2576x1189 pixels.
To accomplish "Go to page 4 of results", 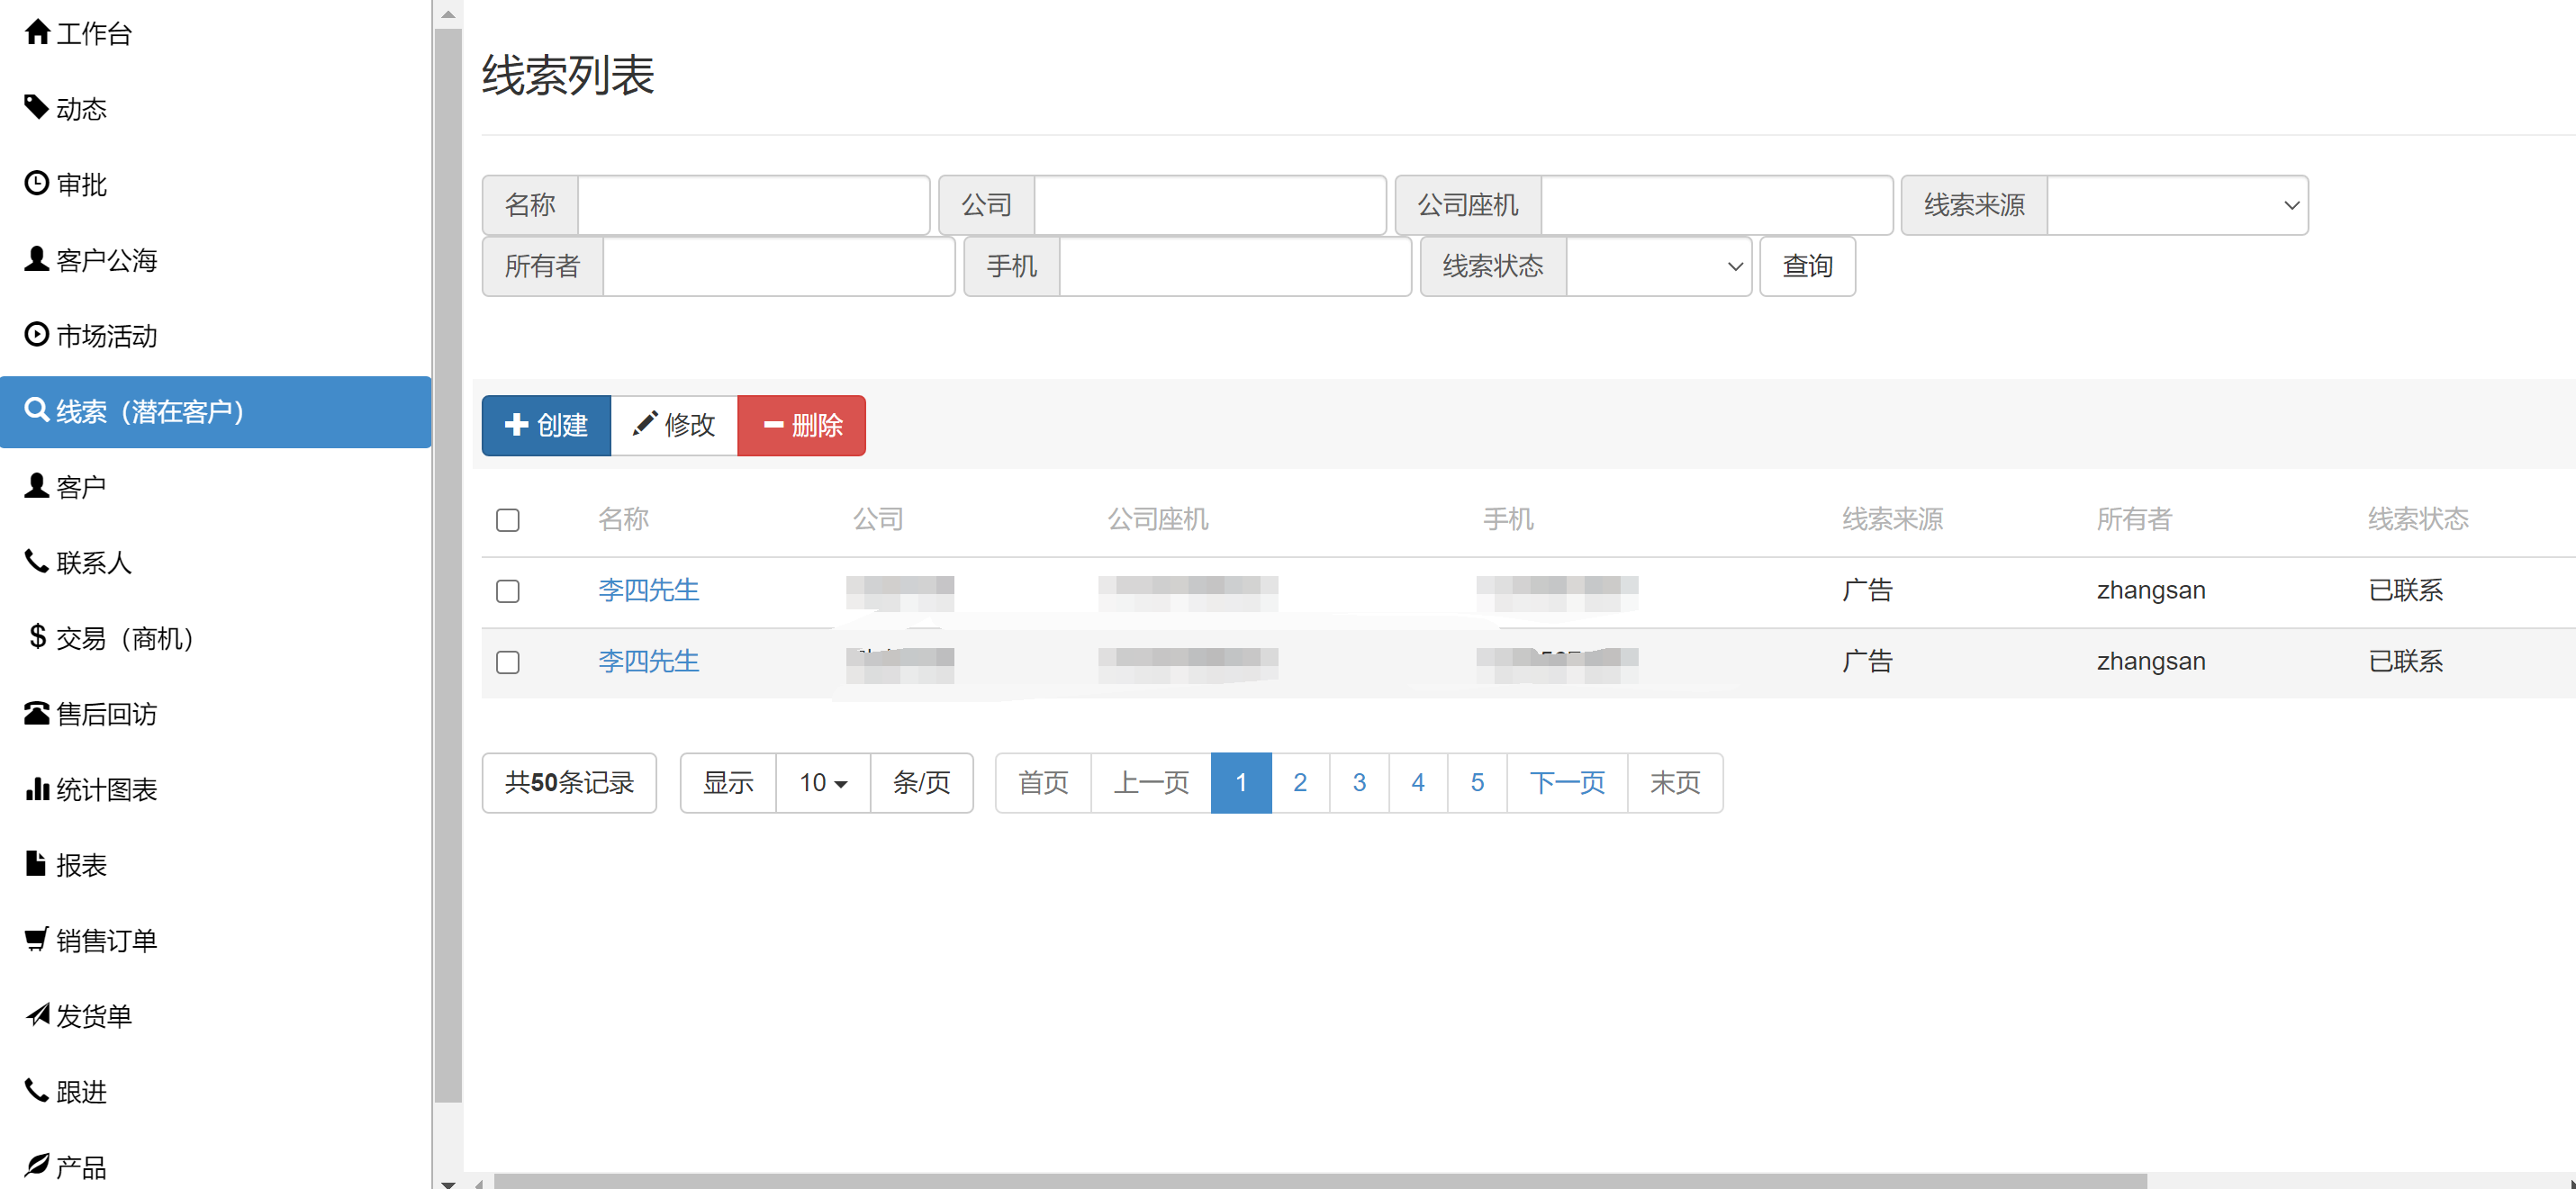I will click(1418, 783).
